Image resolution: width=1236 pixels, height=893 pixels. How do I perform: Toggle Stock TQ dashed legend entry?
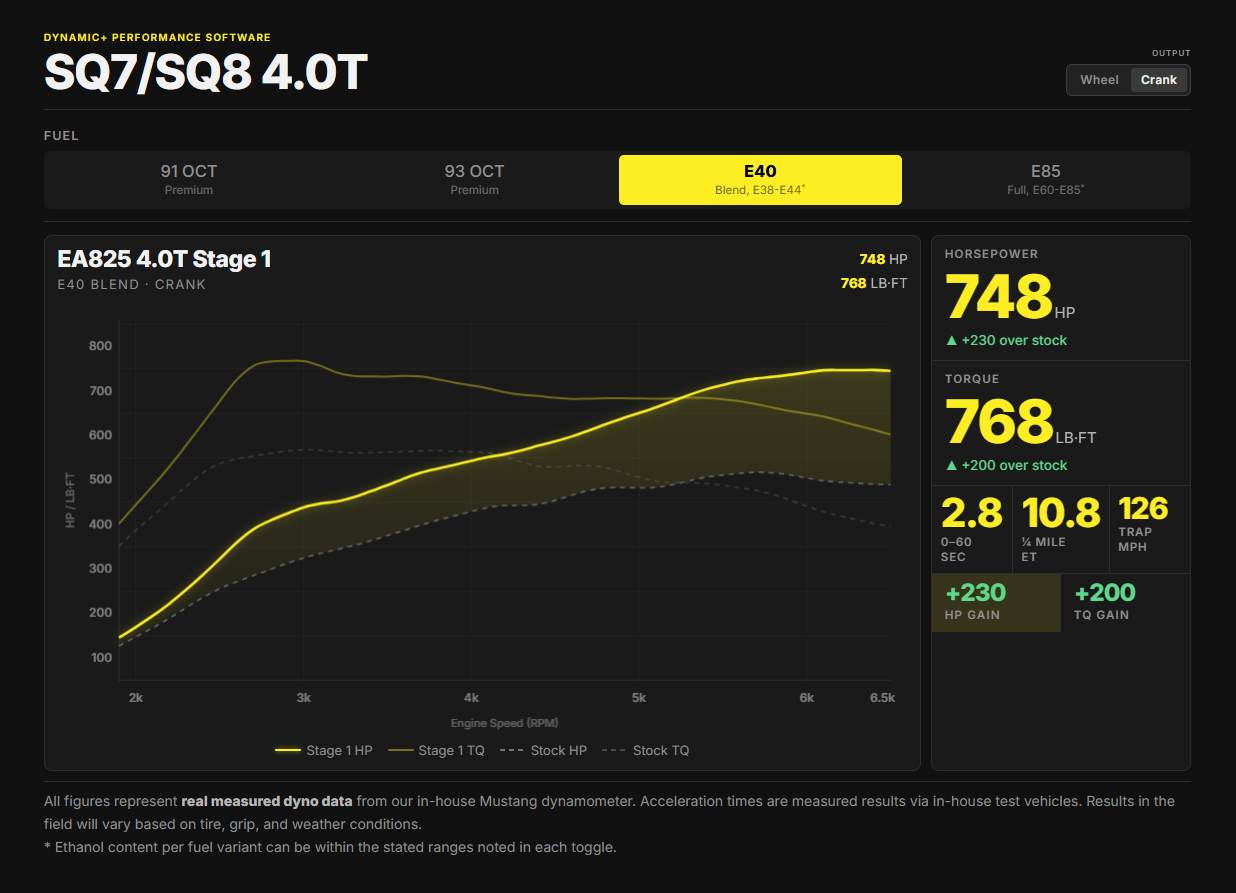point(645,750)
